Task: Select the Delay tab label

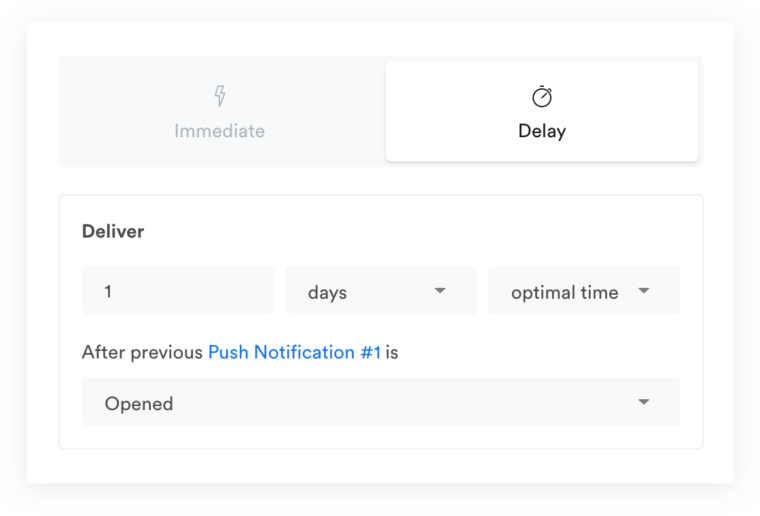Action: 542,131
